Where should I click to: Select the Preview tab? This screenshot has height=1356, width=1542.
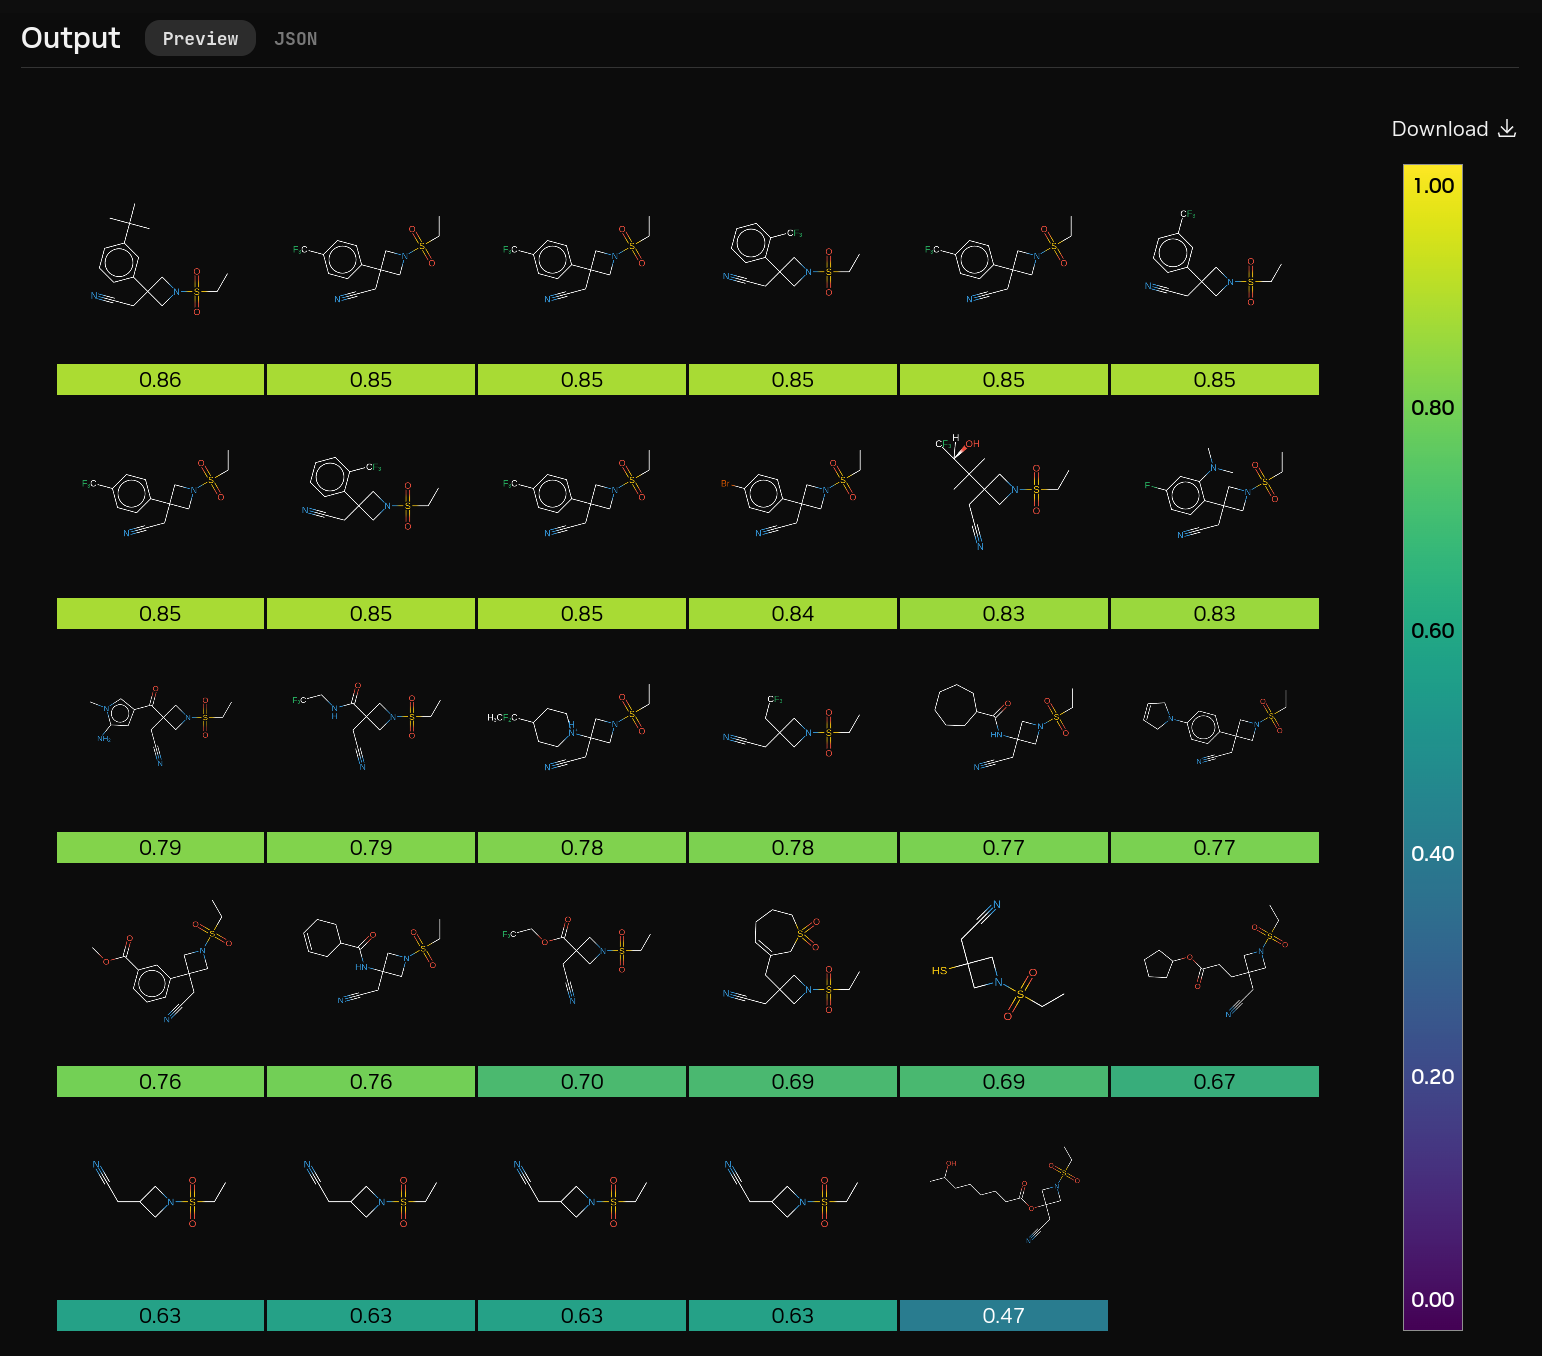coord(200,39)
